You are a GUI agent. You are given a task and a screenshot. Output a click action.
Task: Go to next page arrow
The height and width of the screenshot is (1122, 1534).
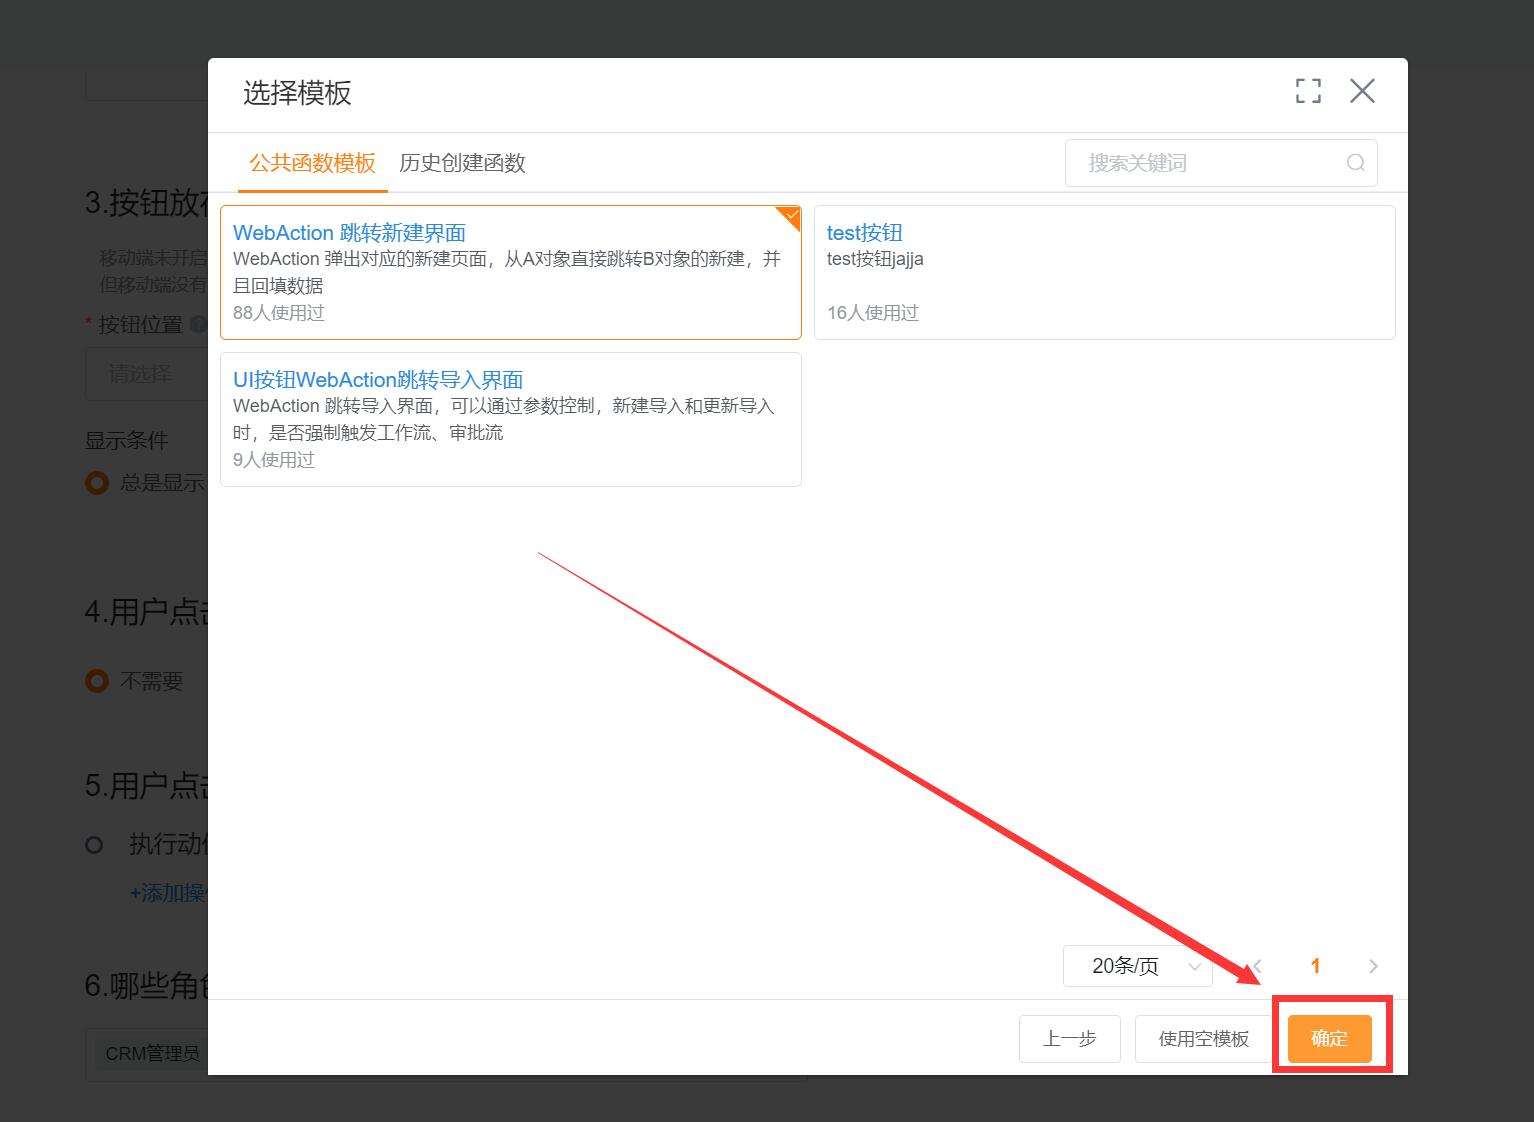tap(1373, 966)
